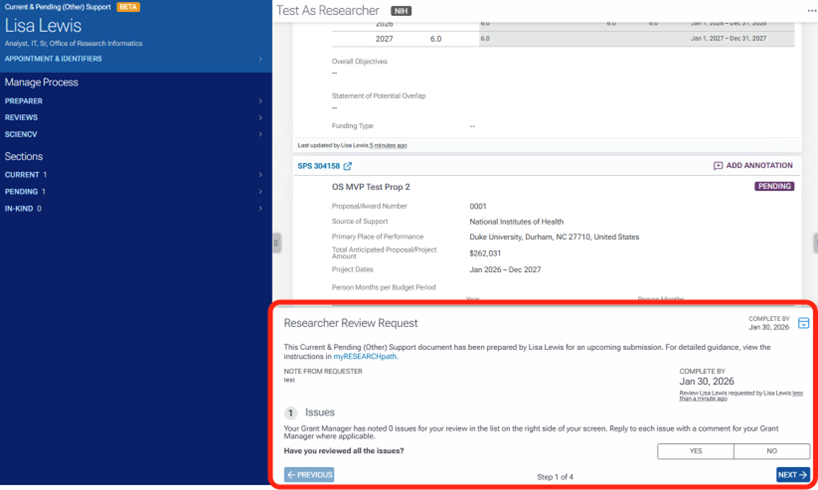This screenshot has height=490, width=818.
Task: Select YES for reviewed all issues
Action: (x=695, y=451)
